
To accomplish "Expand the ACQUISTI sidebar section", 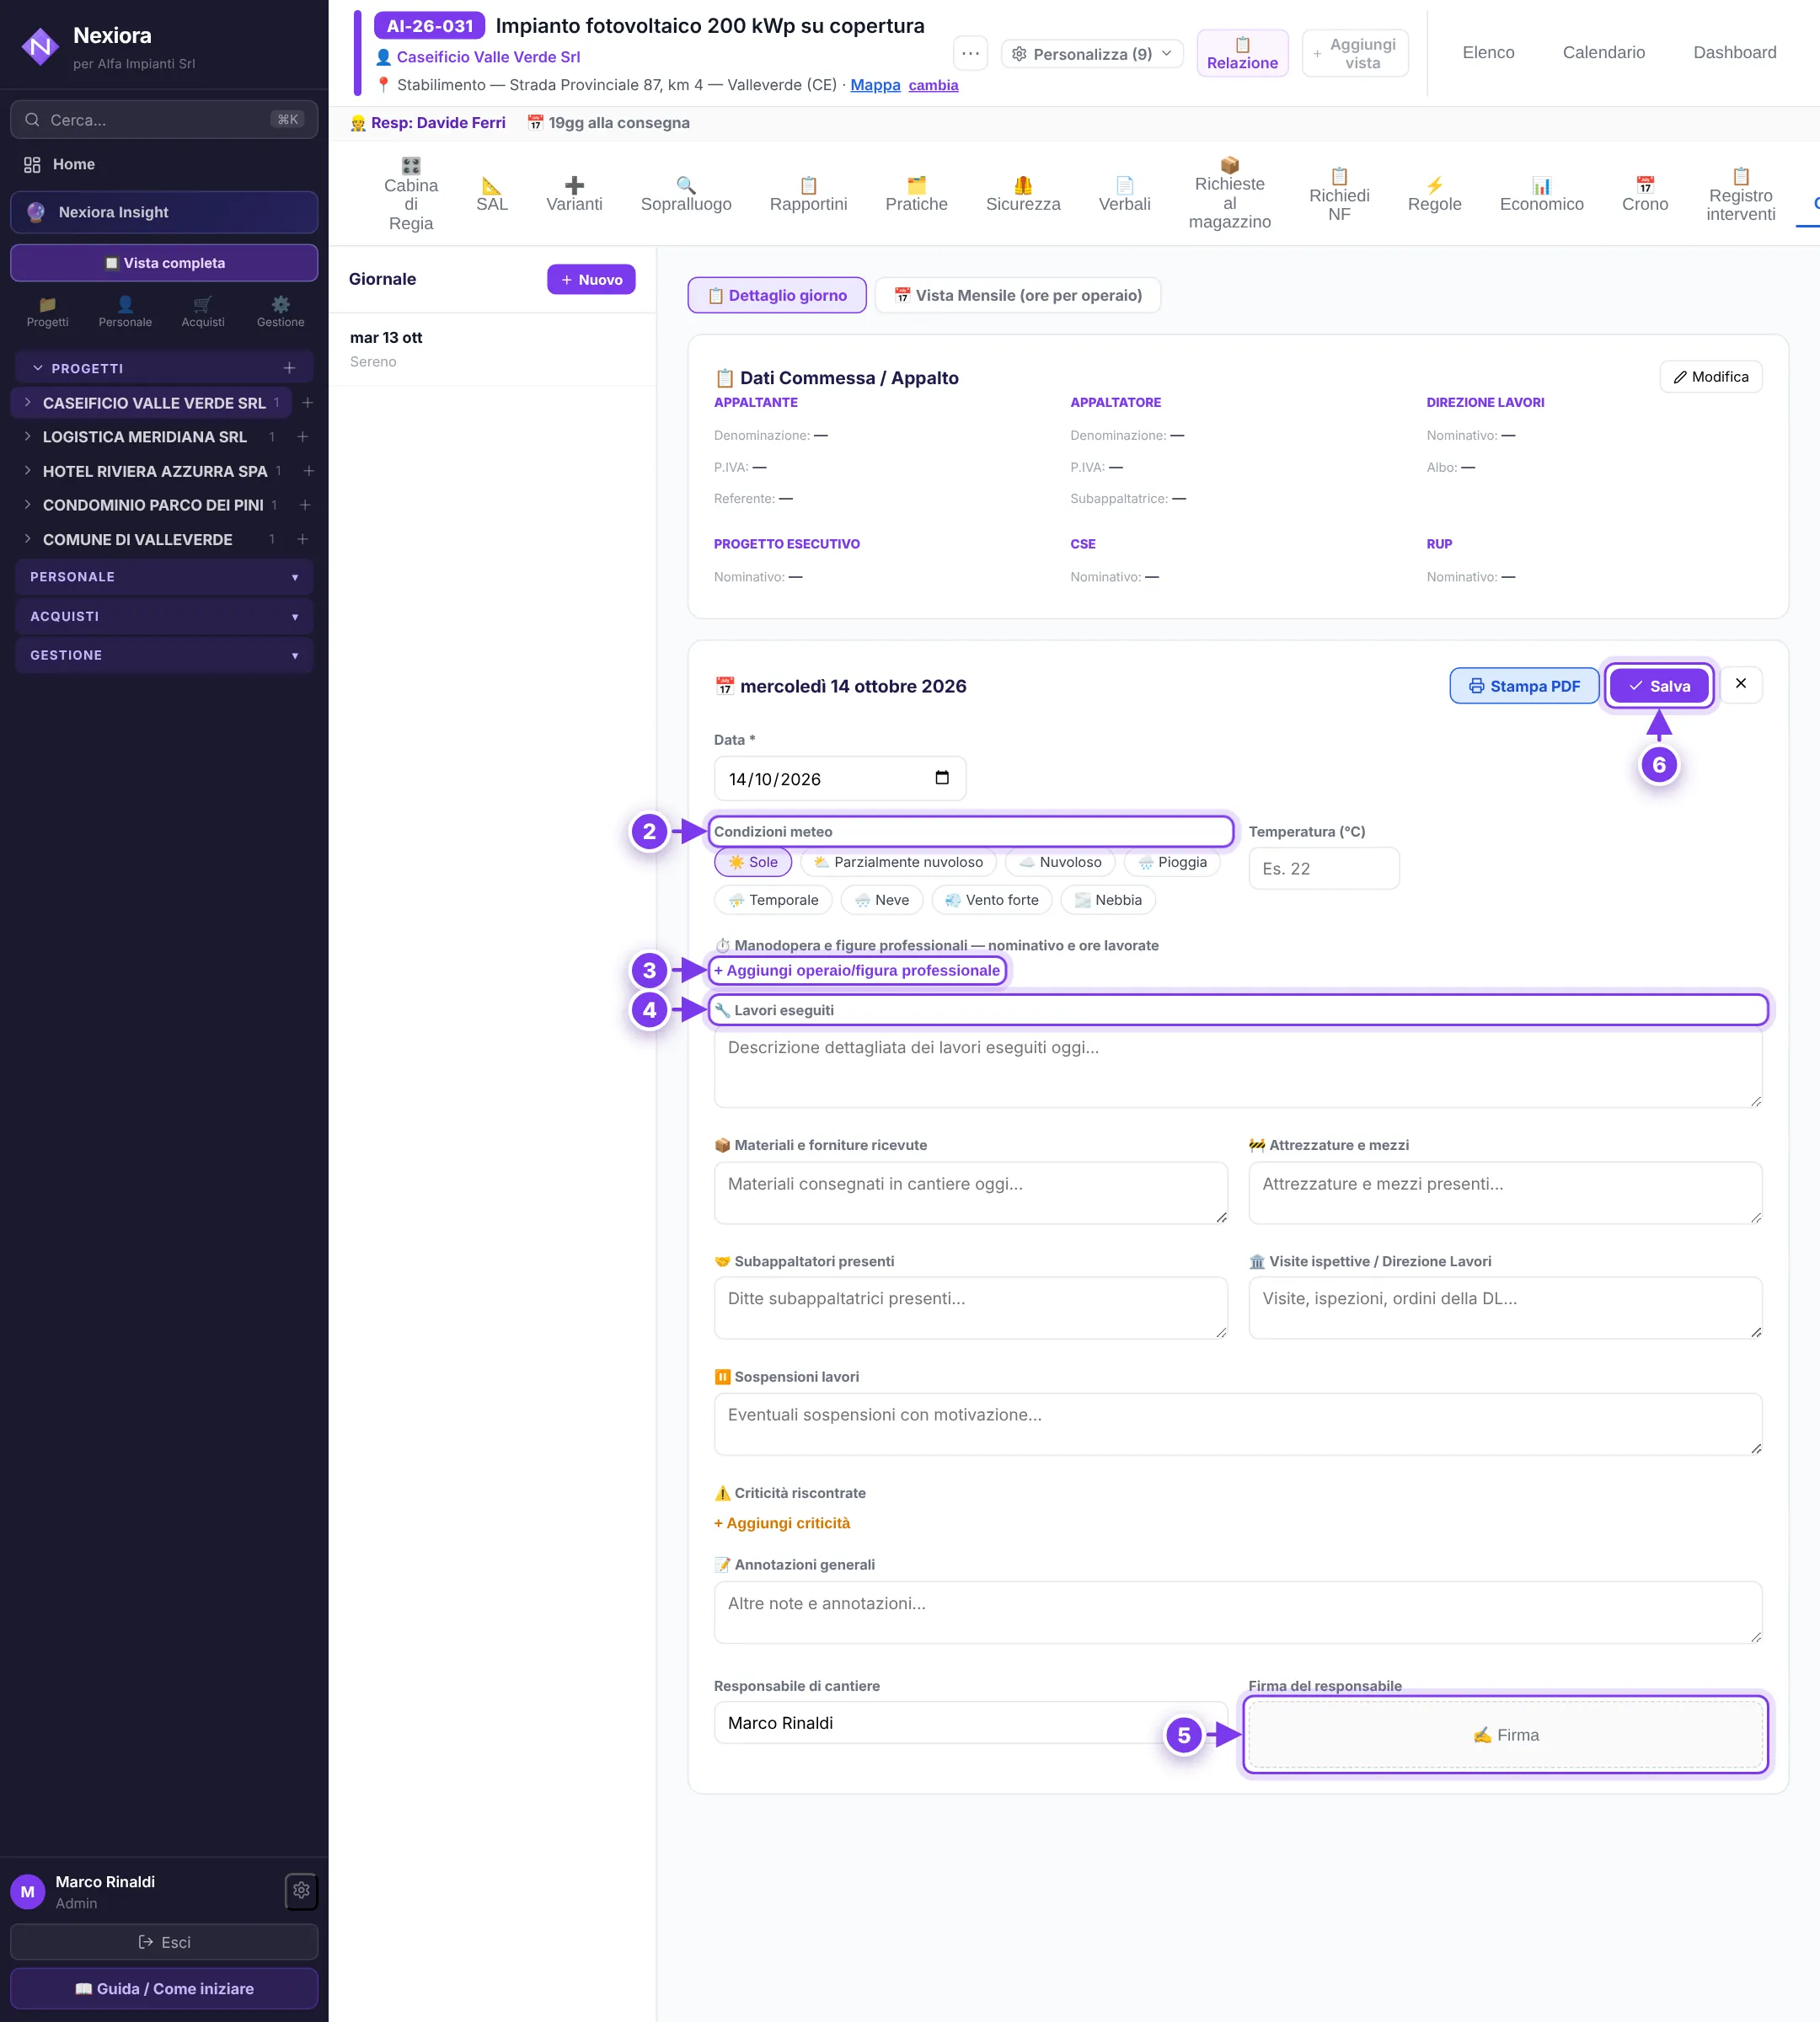I will pyautogui.click(x=164, y=616).
